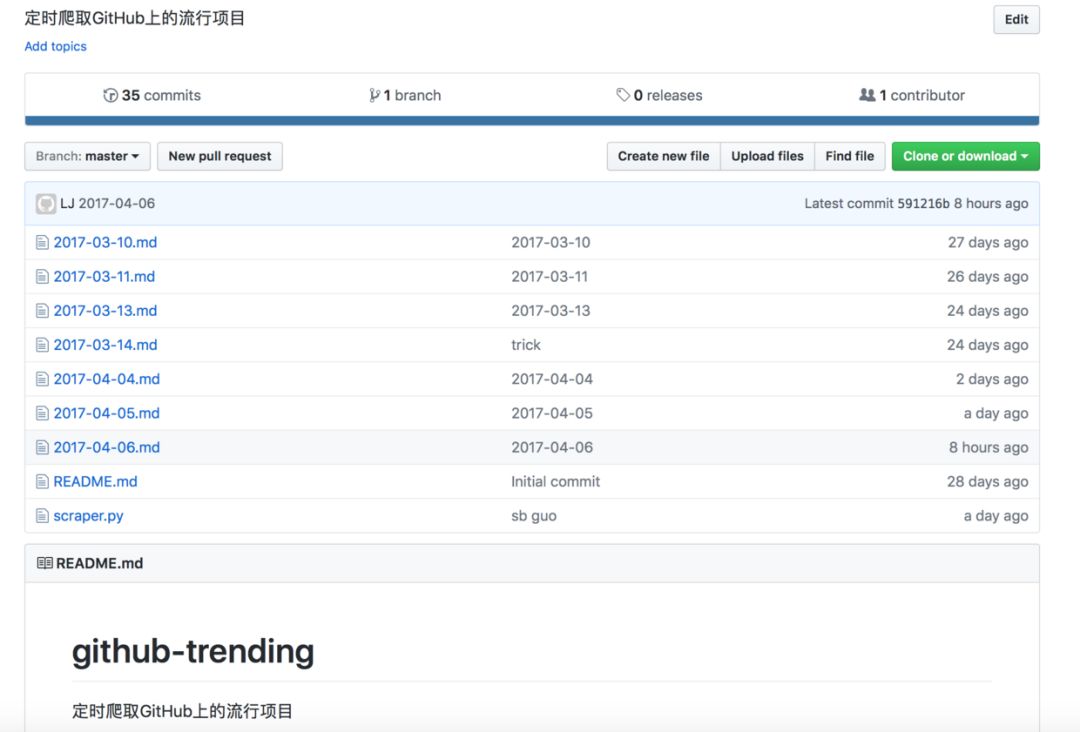
Task: Open the scraper.py file
Action: [88, 516]
